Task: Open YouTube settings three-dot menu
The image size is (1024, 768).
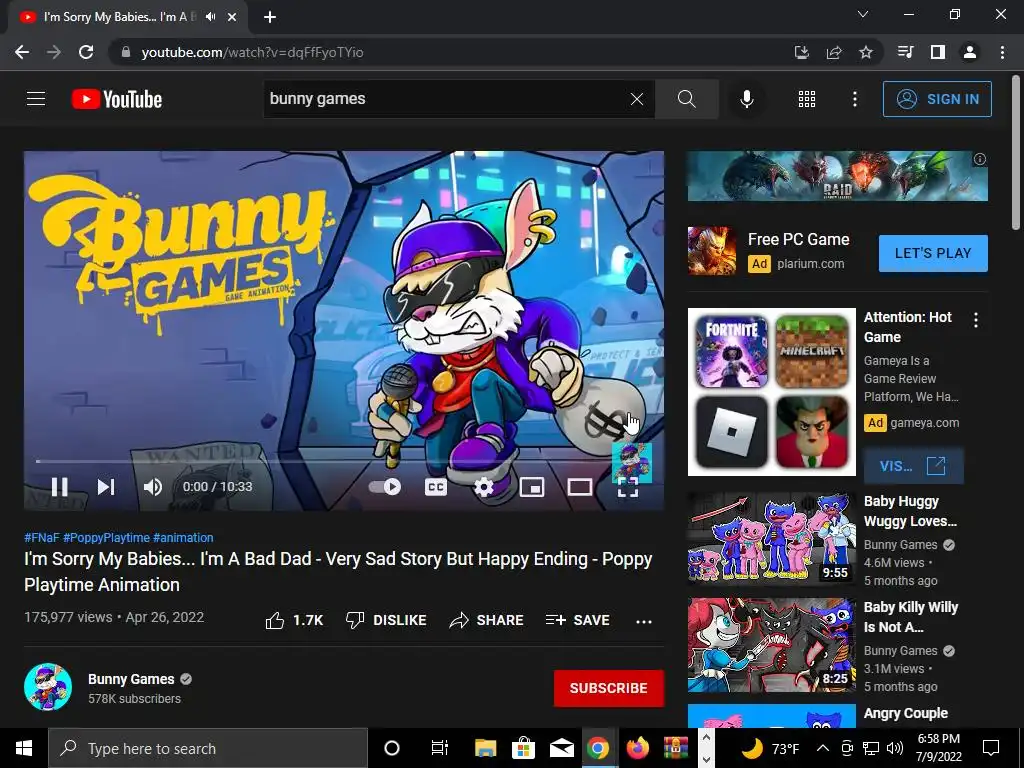Action: click(x=855, y=99)
